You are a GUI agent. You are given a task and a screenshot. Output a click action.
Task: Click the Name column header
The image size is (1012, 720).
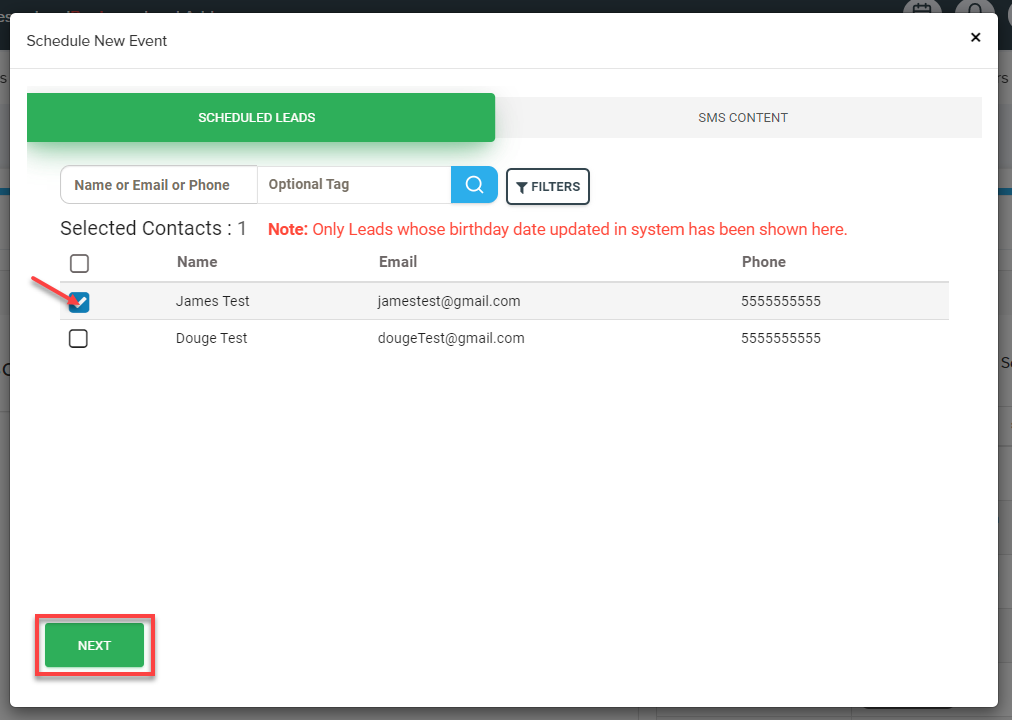(x=197, y=262)
